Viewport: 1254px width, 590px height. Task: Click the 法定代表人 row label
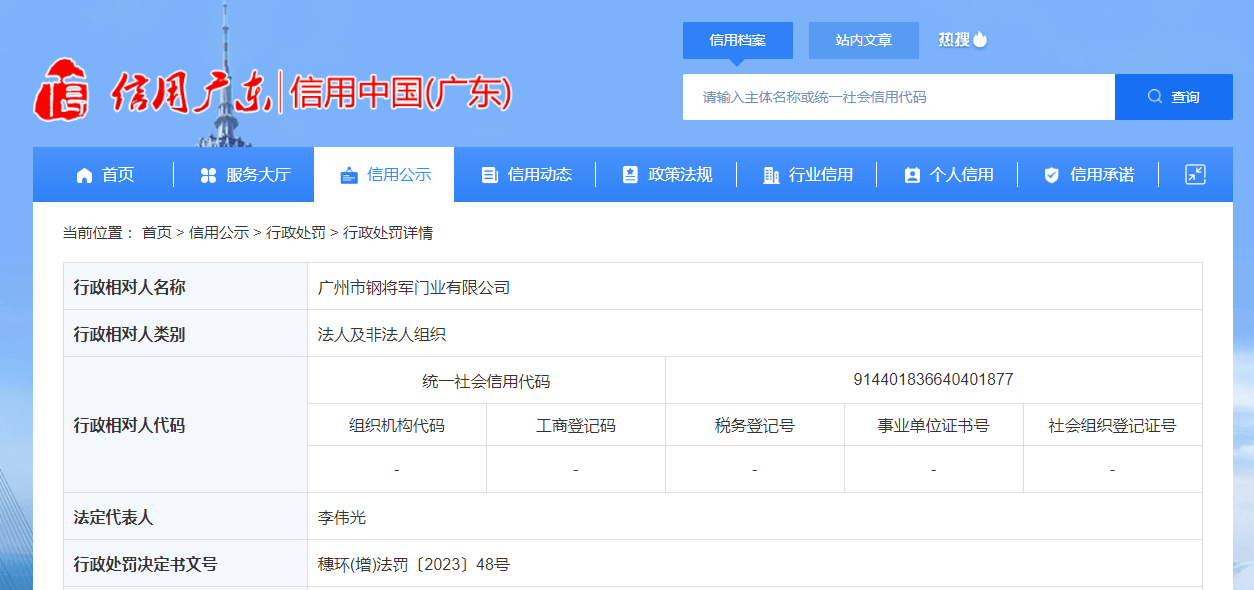pyautogui.click(x=114, y=517)
